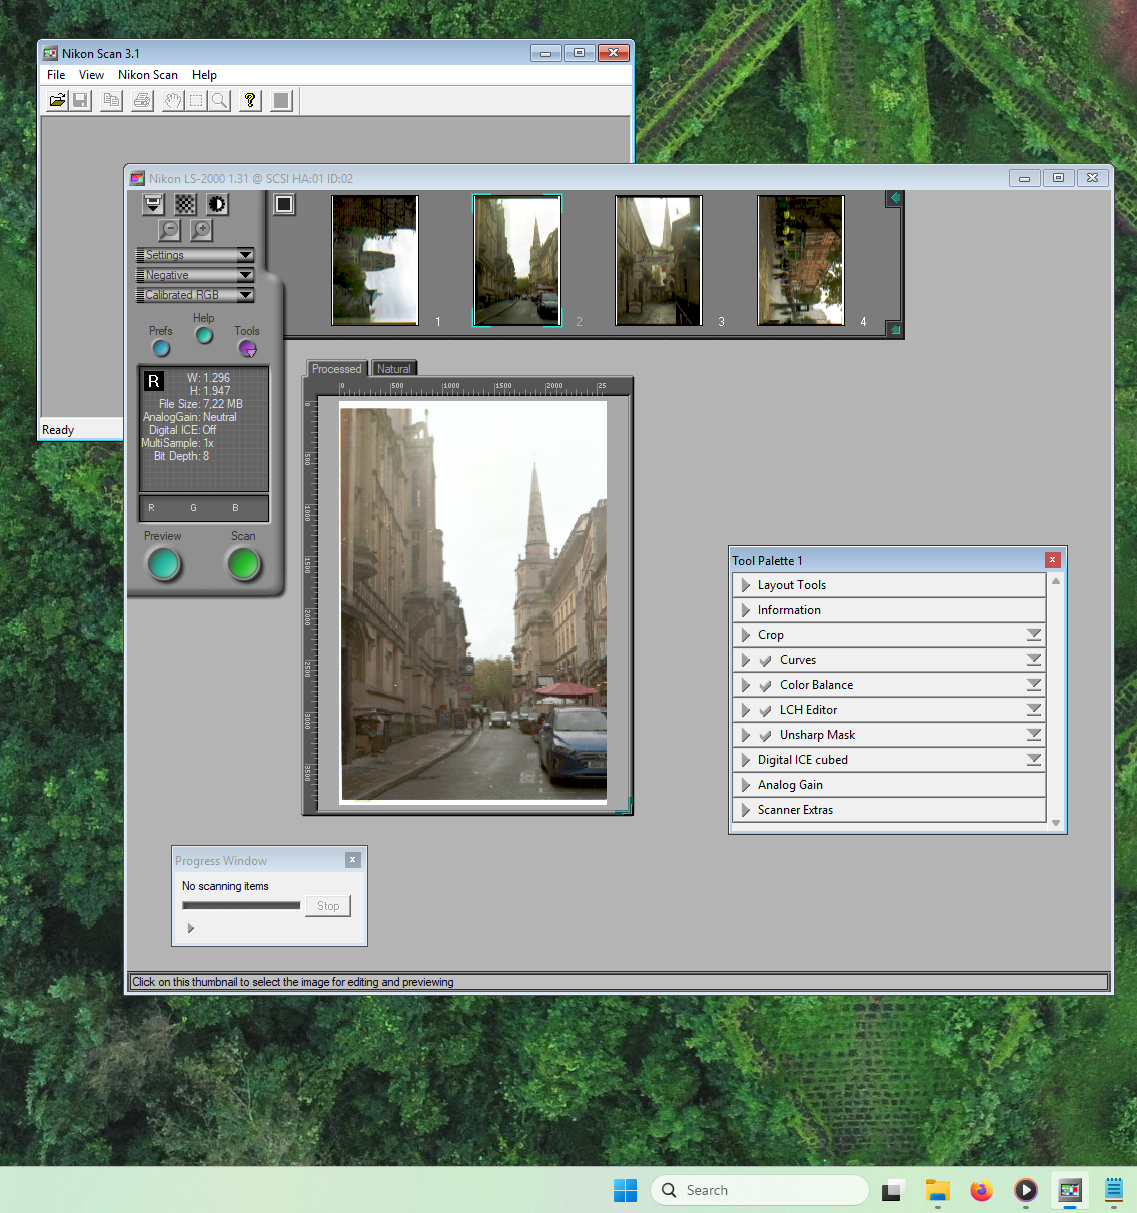Open the Calibrated RGB color model dropdown
This screenshot has height=1213, width=1137.
(194, 295)
